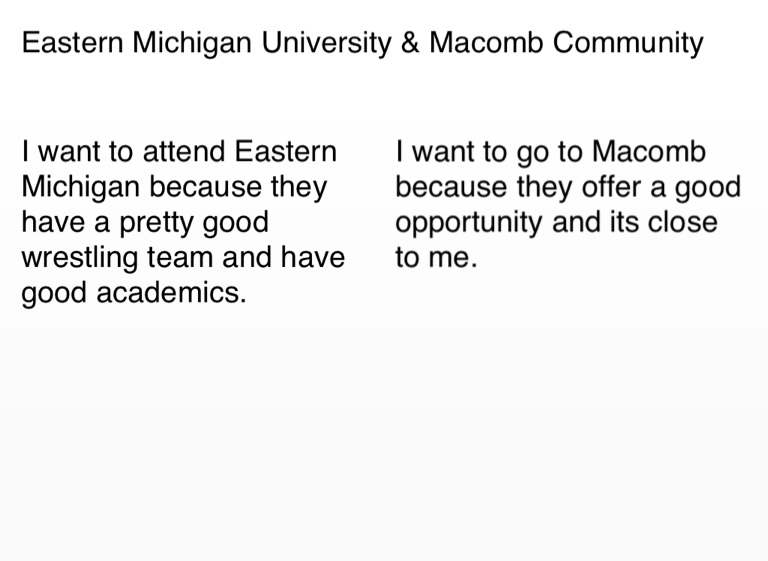The image size is (768, 561).
Task: Click the line "because they offer a good"
Action: point(568,188)
